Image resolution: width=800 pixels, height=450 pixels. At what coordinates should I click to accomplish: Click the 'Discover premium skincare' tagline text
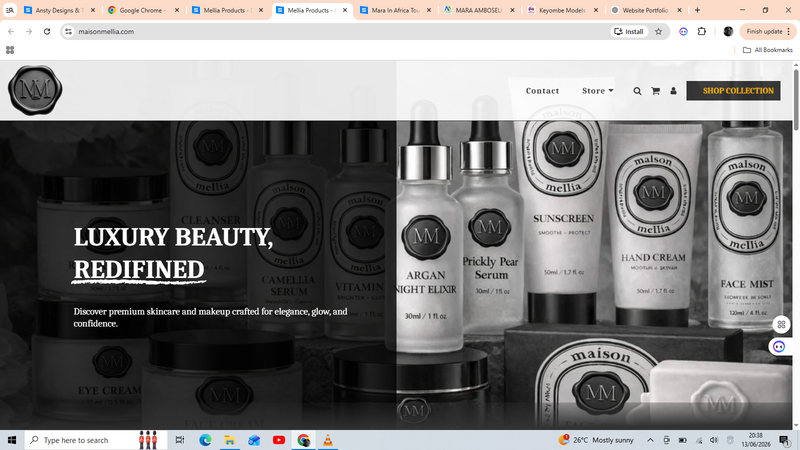210,317
